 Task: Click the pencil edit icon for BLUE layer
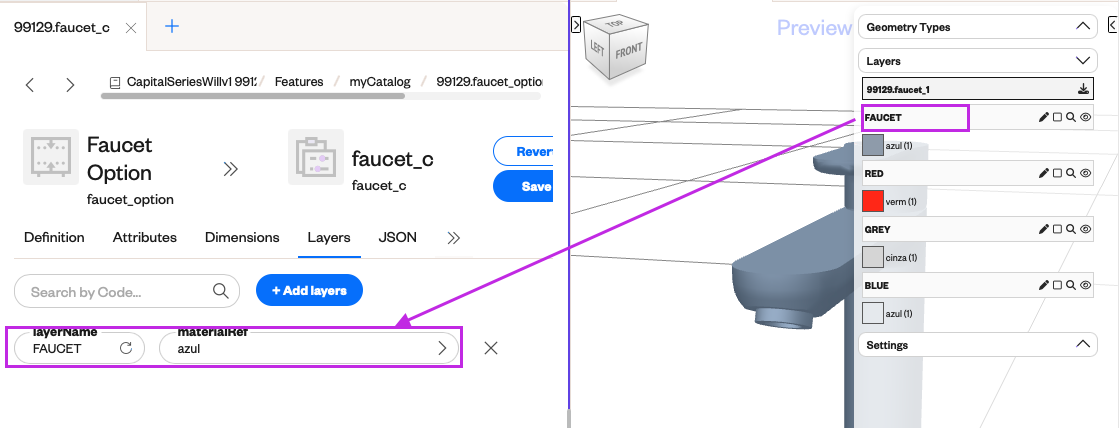[1044, 285]
